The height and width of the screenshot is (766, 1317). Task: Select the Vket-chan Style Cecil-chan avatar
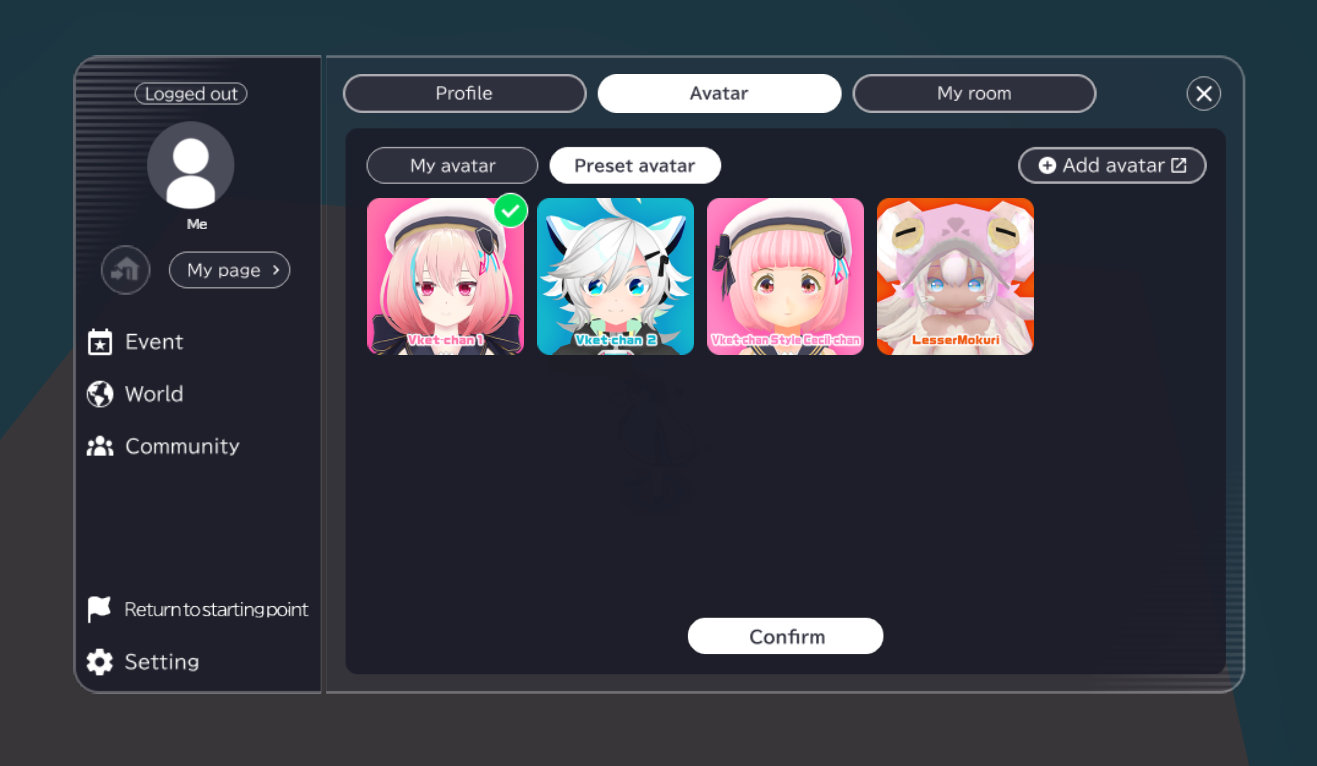pyautogui.click(x=785, y=276)
